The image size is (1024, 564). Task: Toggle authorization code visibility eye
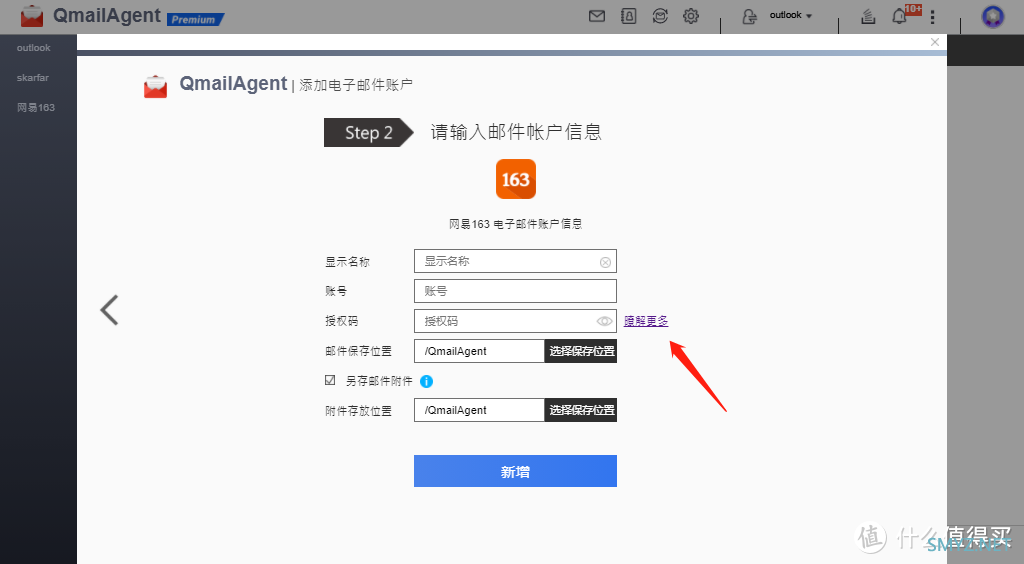605,321
